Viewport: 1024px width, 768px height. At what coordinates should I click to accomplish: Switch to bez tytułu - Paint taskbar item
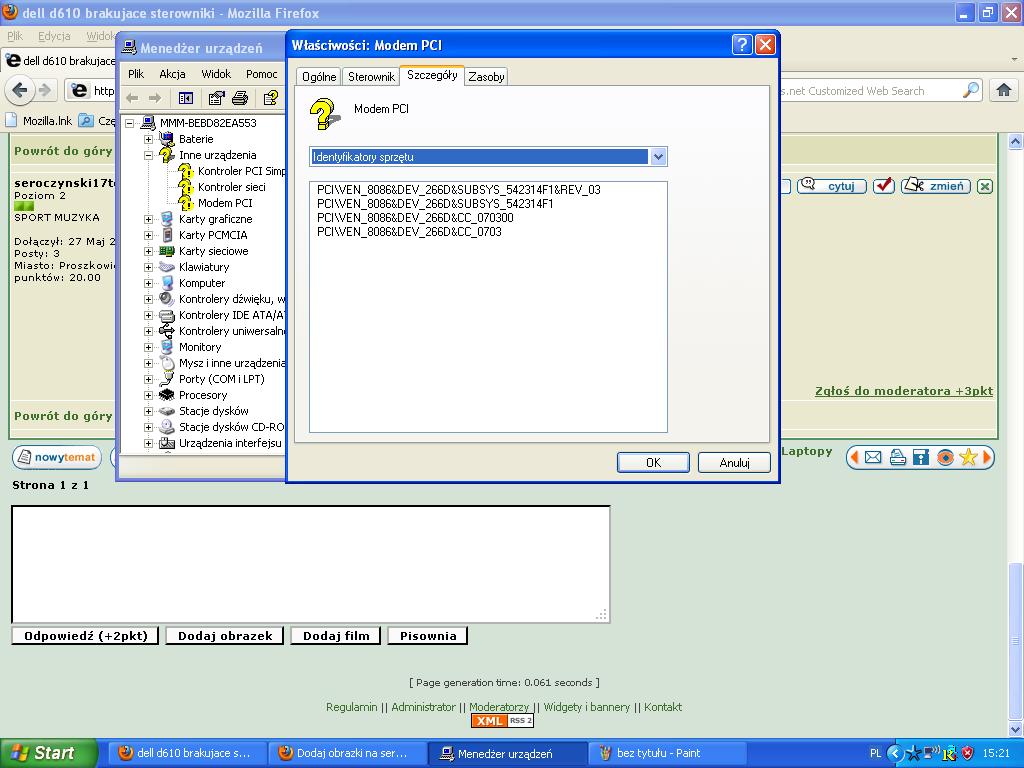667,753
